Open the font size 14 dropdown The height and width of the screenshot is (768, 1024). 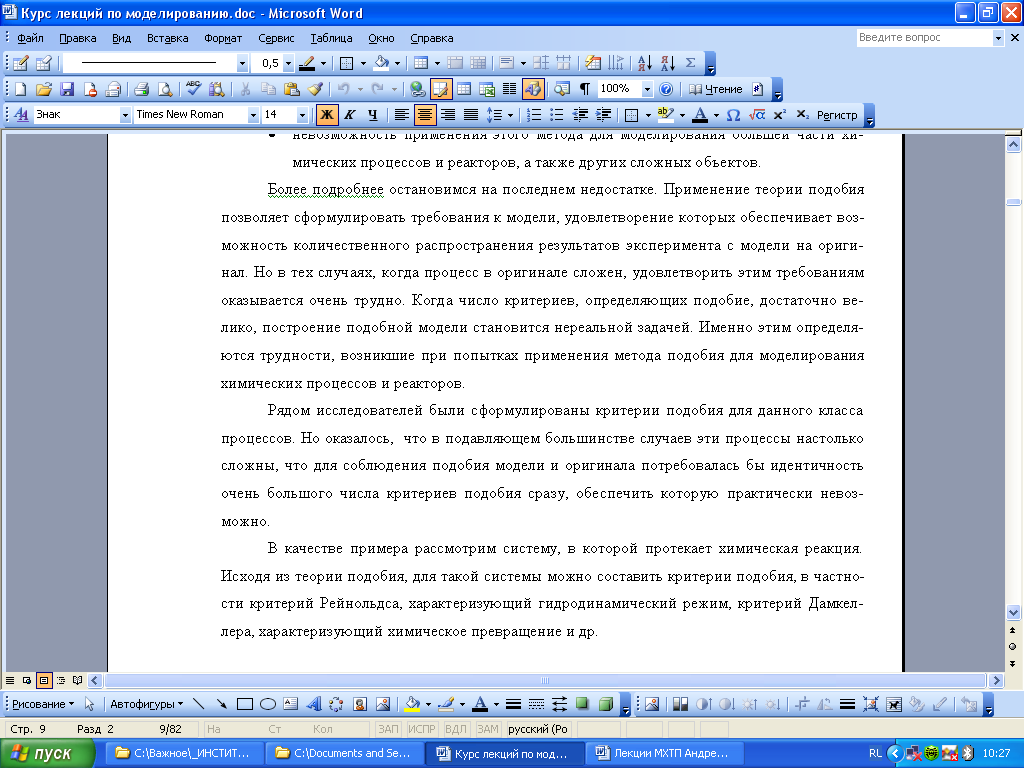[302, 115]
